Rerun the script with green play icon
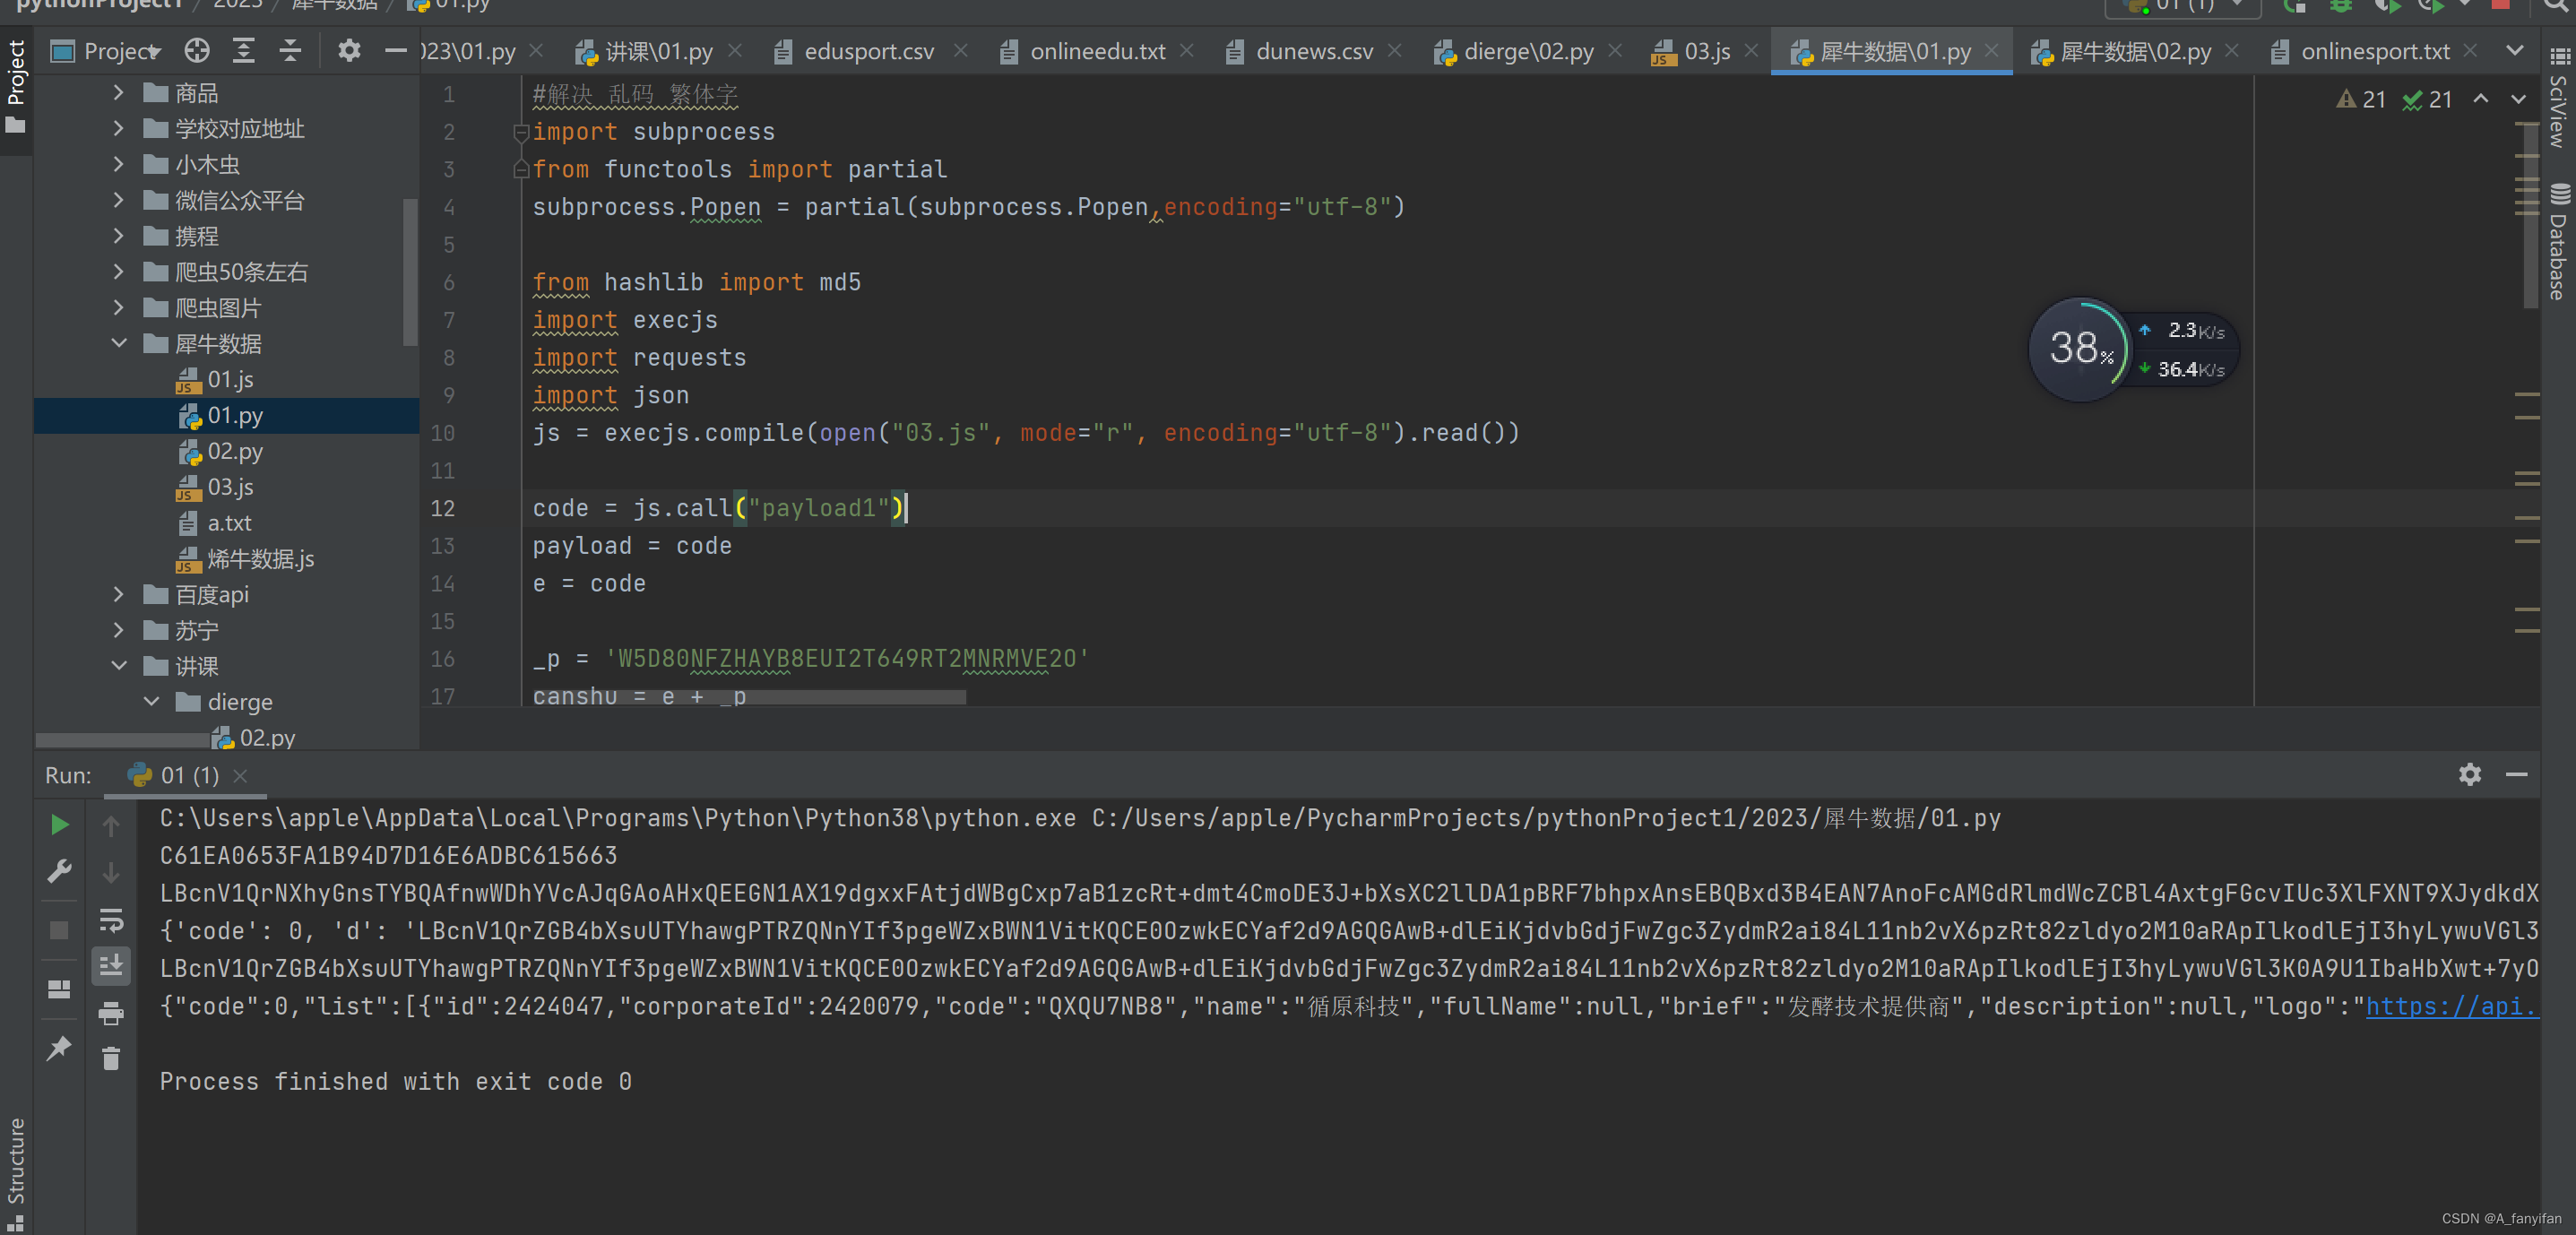 59,824
